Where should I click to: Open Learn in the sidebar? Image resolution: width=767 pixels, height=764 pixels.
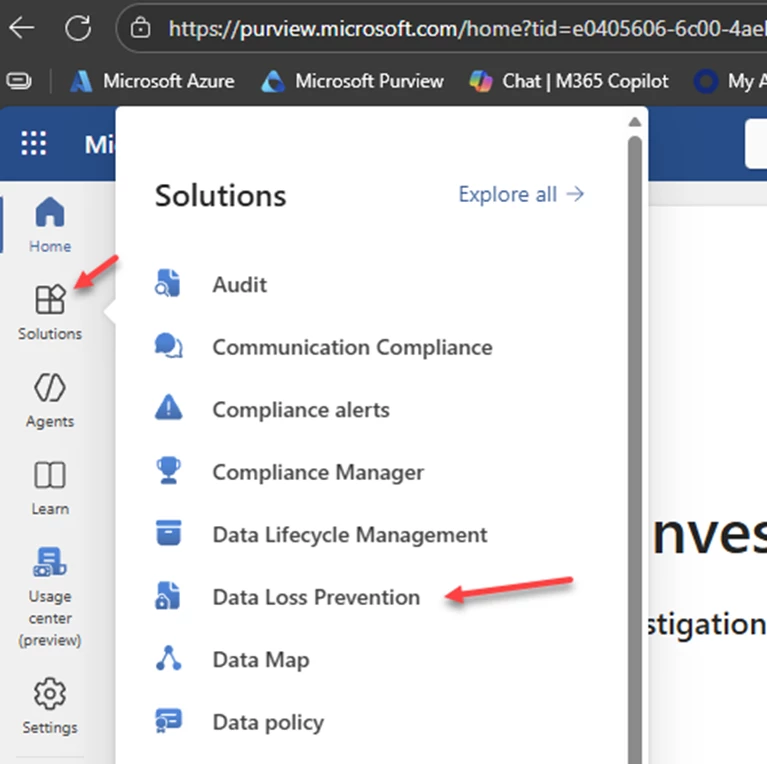[50, 488]
